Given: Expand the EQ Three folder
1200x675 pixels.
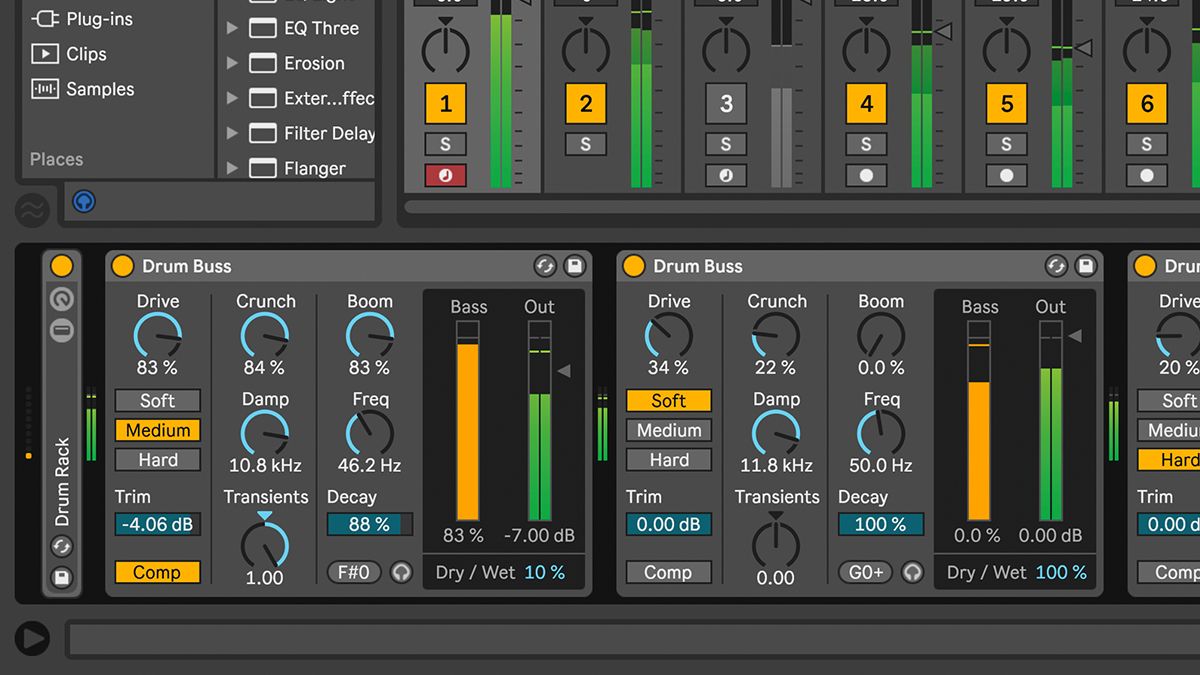Looking at the screenshot, I should click(x=231, y=28).
